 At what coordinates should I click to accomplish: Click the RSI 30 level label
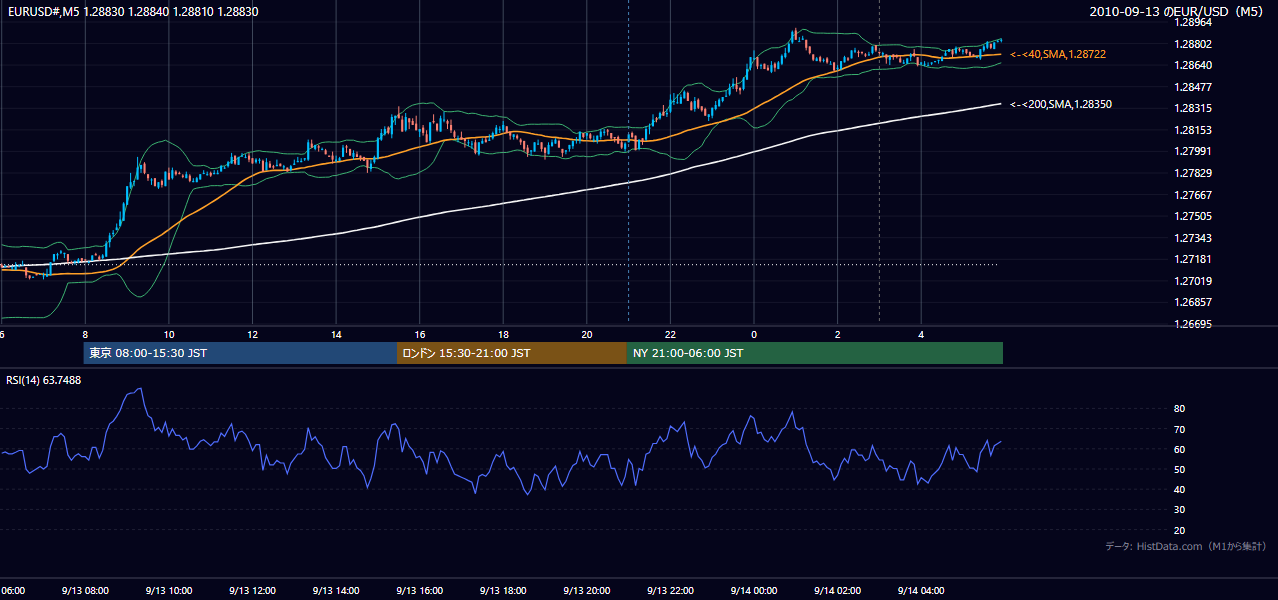point(1180,509)
